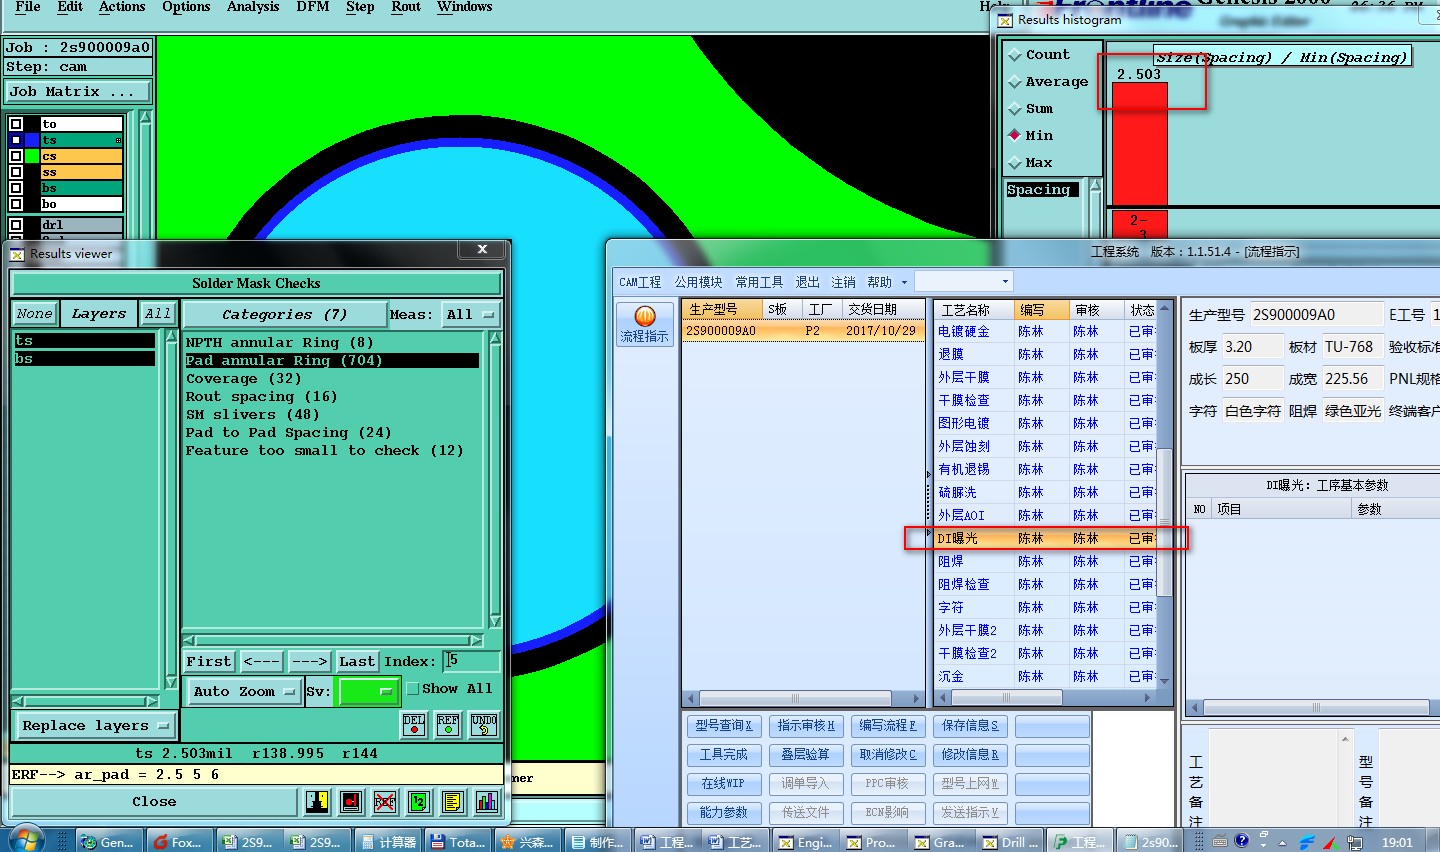Open the Job Matrix ... button

click(78, 92)
